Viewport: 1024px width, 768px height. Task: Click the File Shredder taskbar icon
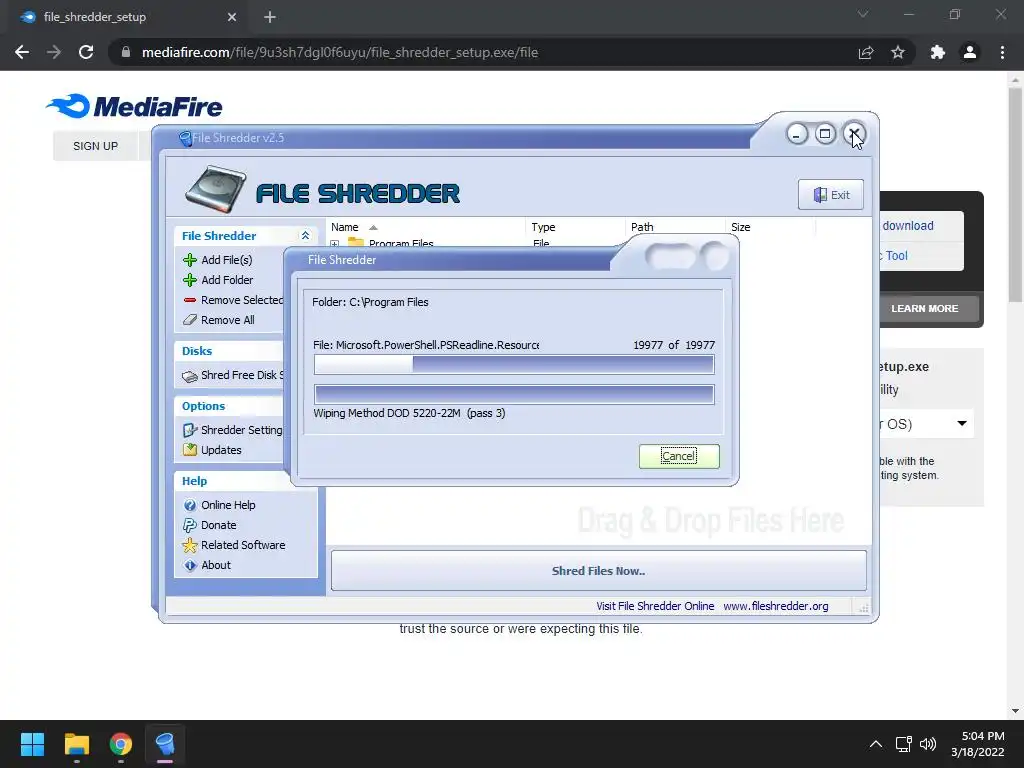pyautogui.click(x=165, y=744)
